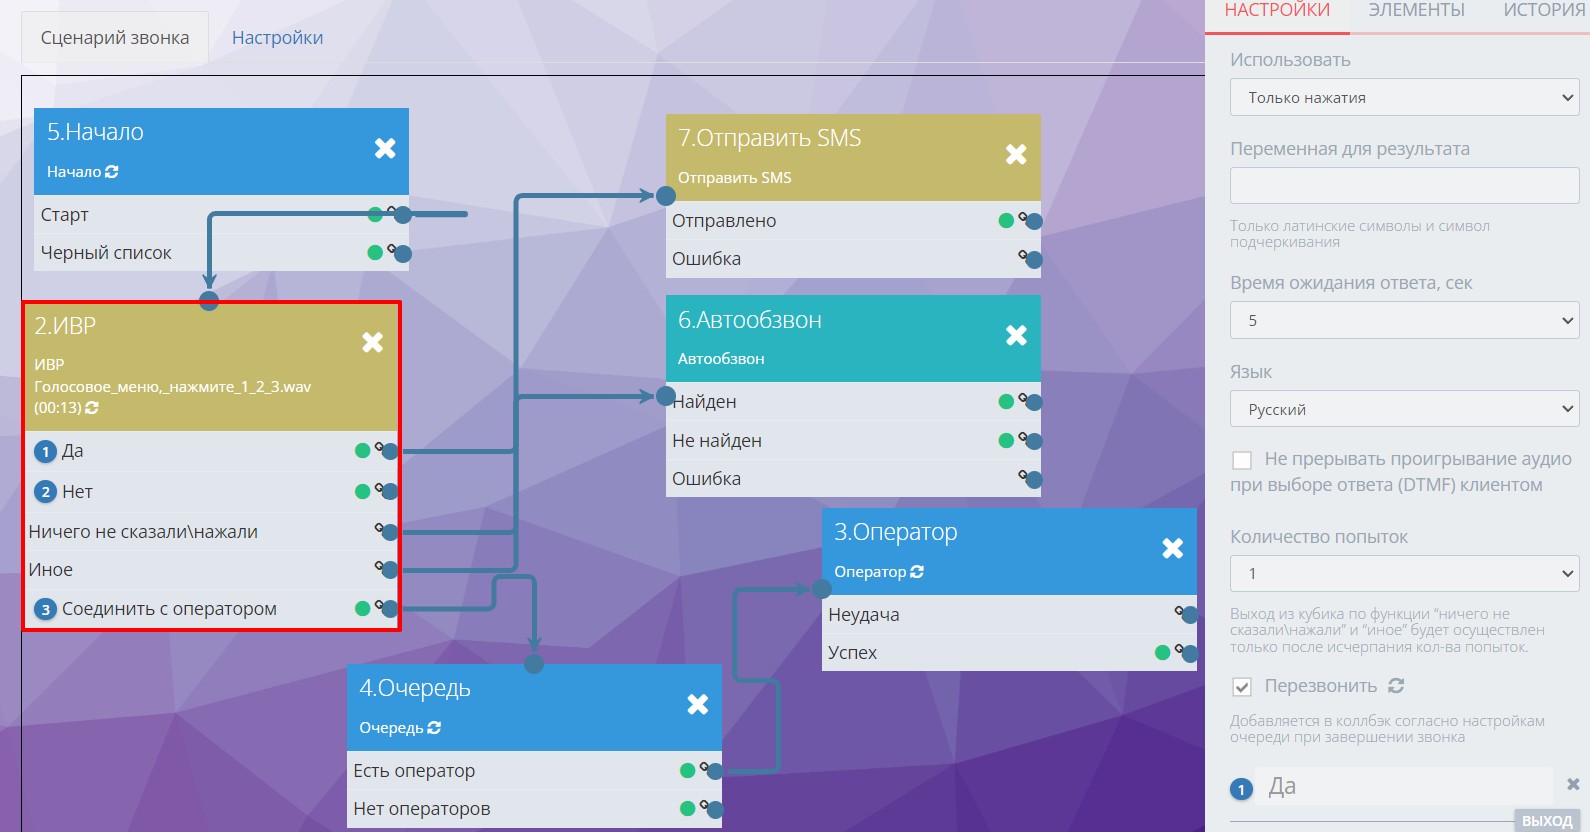The height and width of the screenshot is (832, 1590).
Task: Click refresh icon next to Перезвонить
Action: coord(1396,686)
